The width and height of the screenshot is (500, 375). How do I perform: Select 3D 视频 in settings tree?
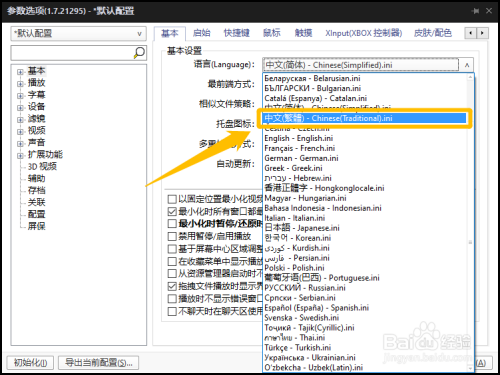click(x=42, y=166)
